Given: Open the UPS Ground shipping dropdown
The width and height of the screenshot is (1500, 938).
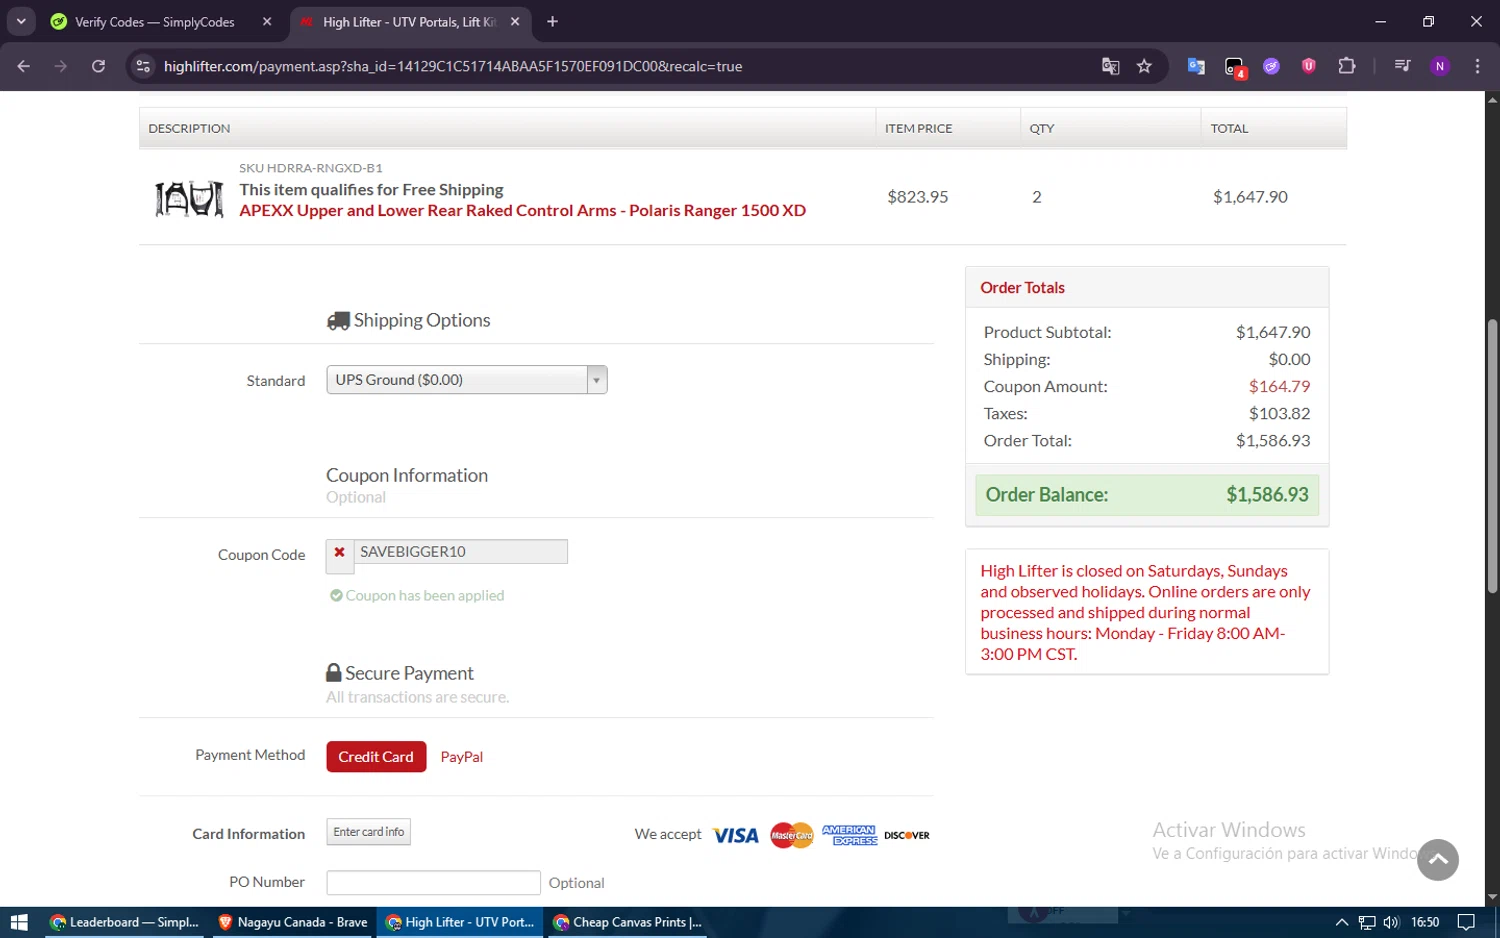Looking at the screenshot, I should point(466,380).
